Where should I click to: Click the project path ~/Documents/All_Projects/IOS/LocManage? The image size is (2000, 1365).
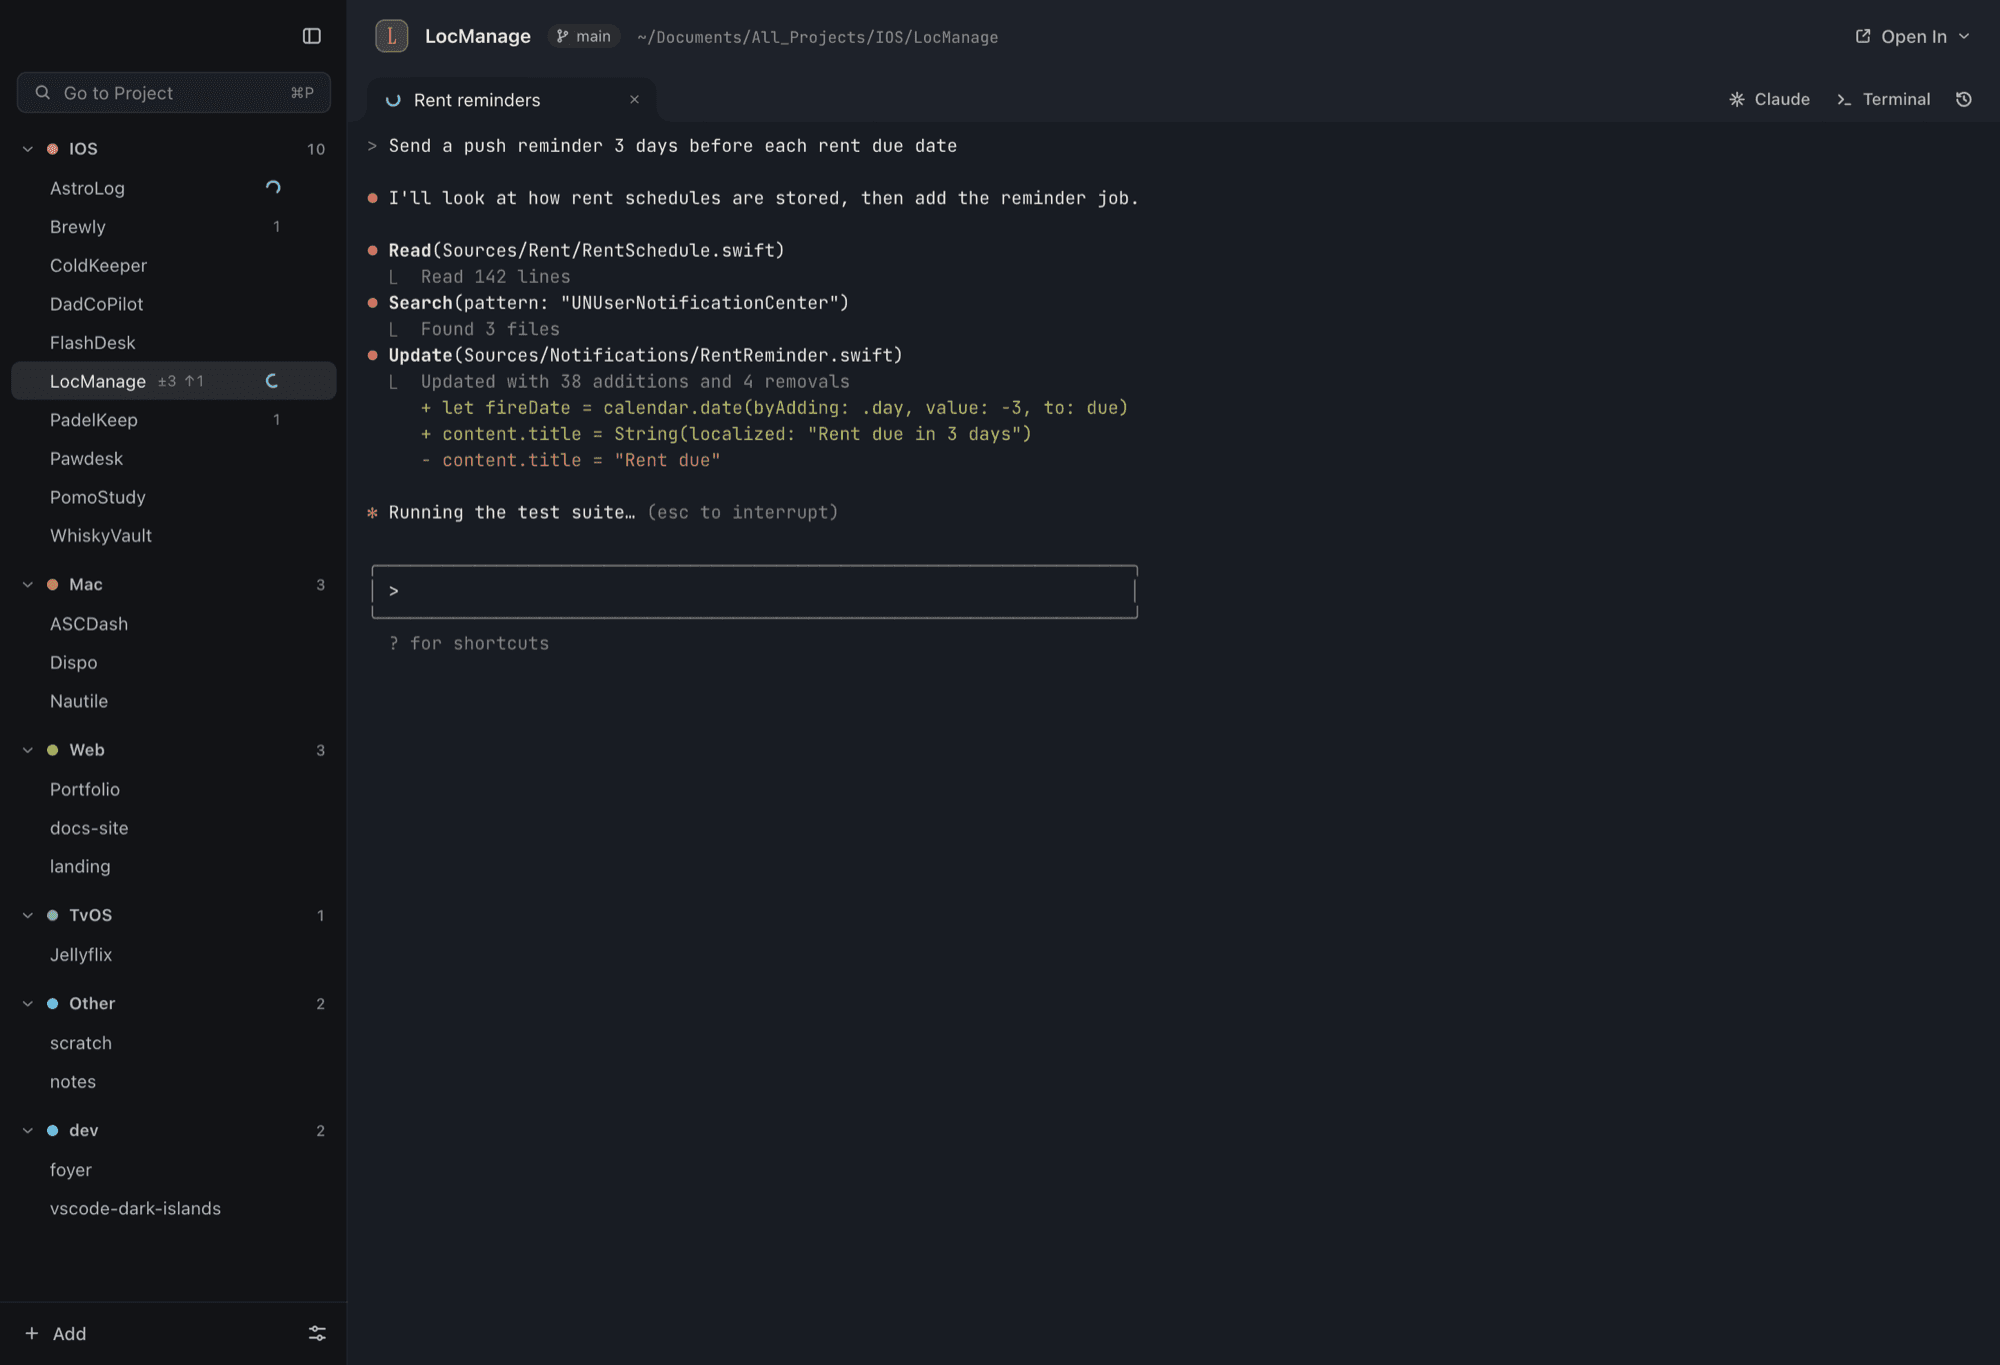(x=817, y=37)
